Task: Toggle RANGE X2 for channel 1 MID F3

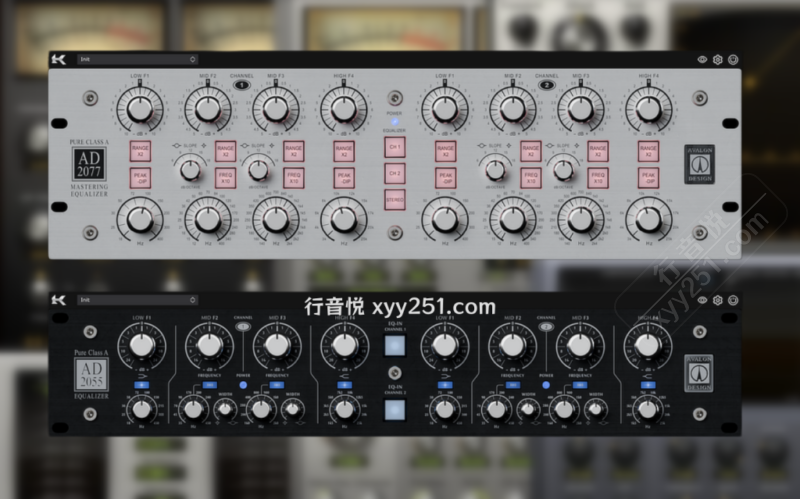Action: click(294, 152)
